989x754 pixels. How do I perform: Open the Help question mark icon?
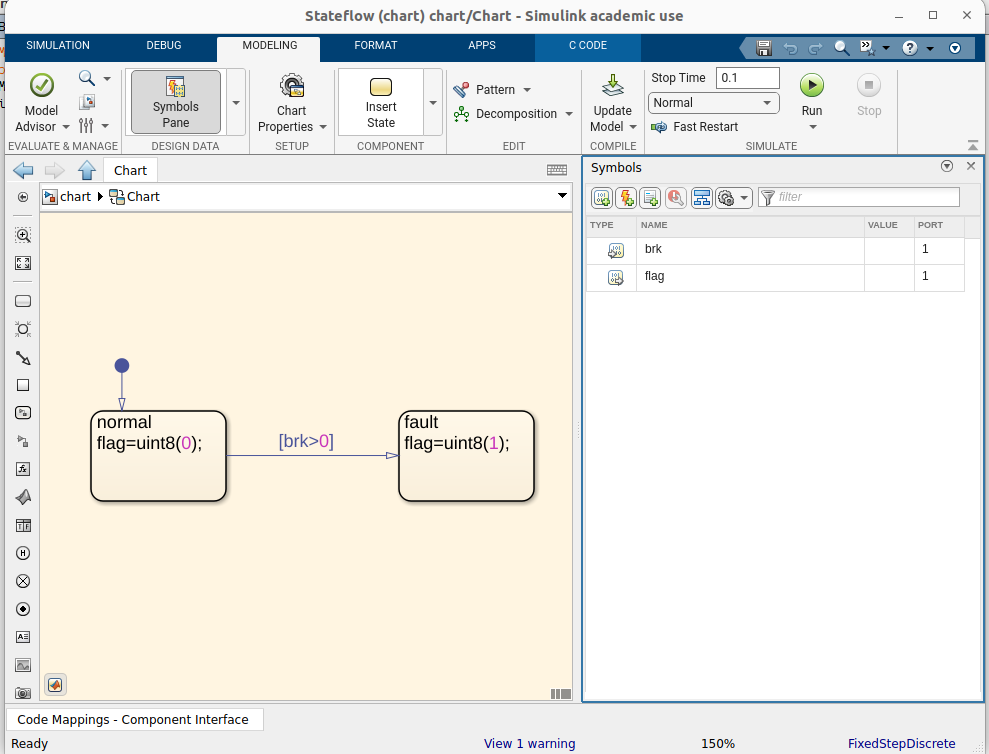(910, 48)
